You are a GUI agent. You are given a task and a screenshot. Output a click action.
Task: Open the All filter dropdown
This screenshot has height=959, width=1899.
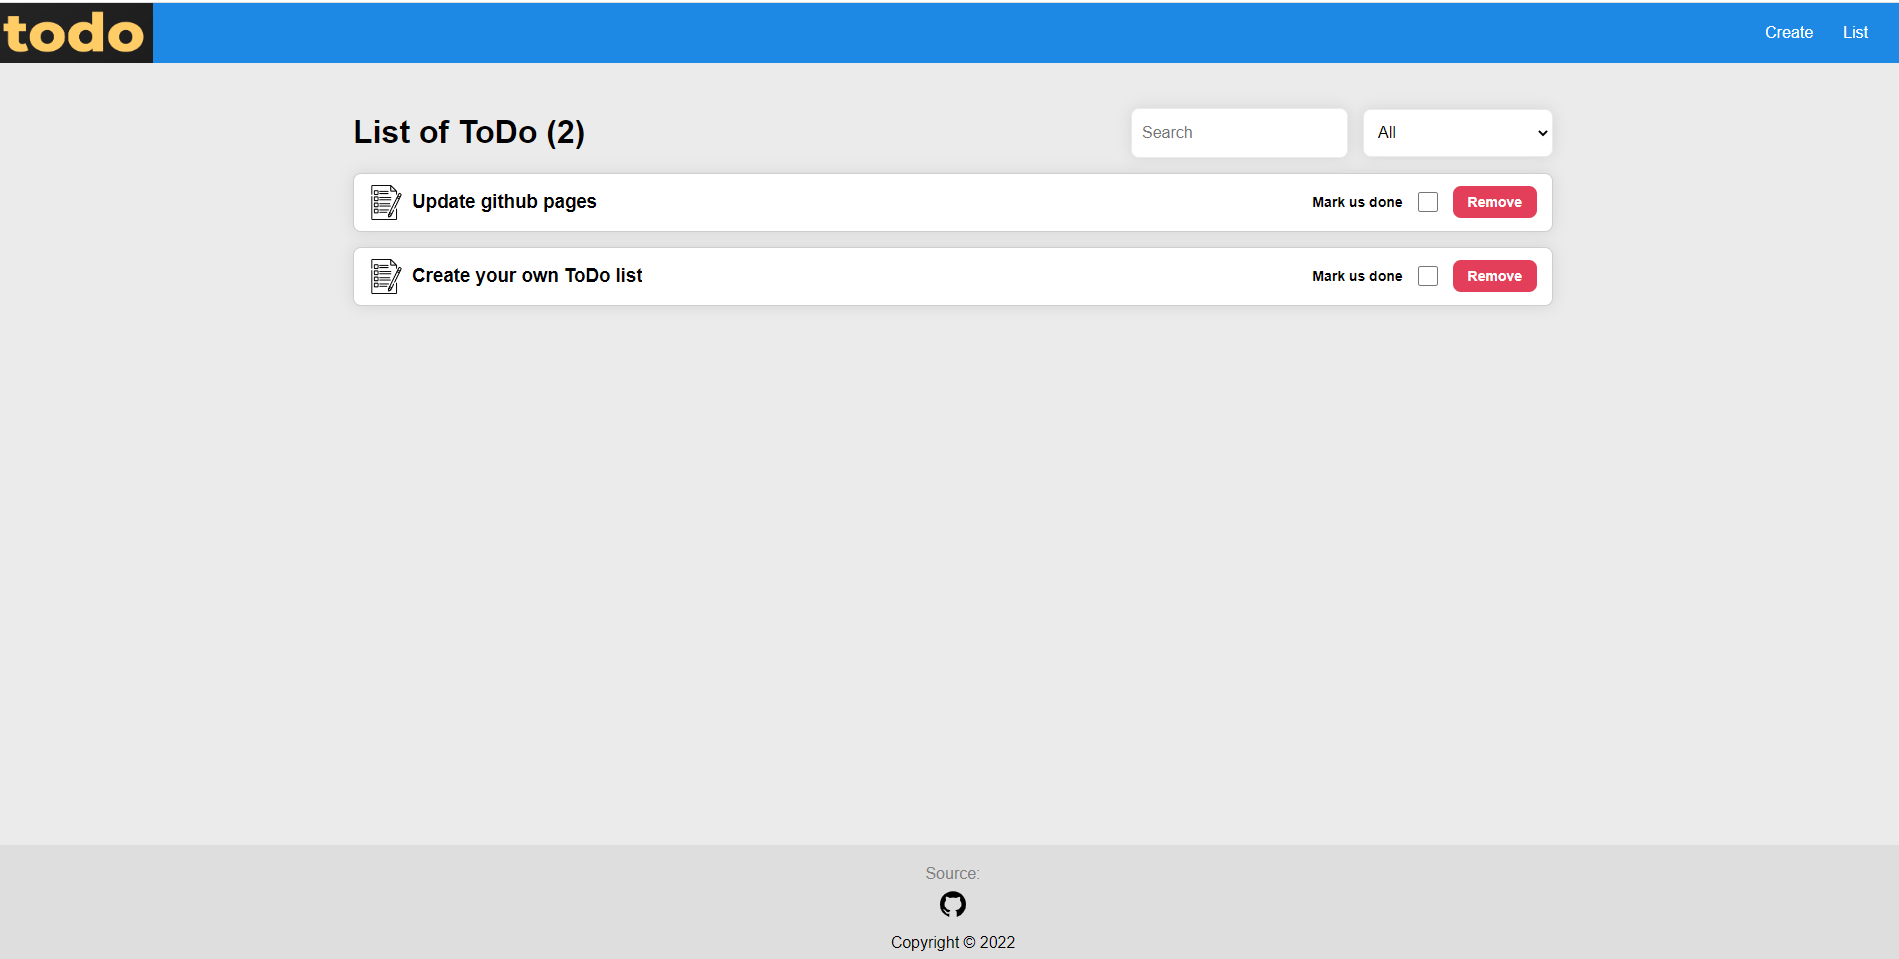click(x=1457, y=133)
